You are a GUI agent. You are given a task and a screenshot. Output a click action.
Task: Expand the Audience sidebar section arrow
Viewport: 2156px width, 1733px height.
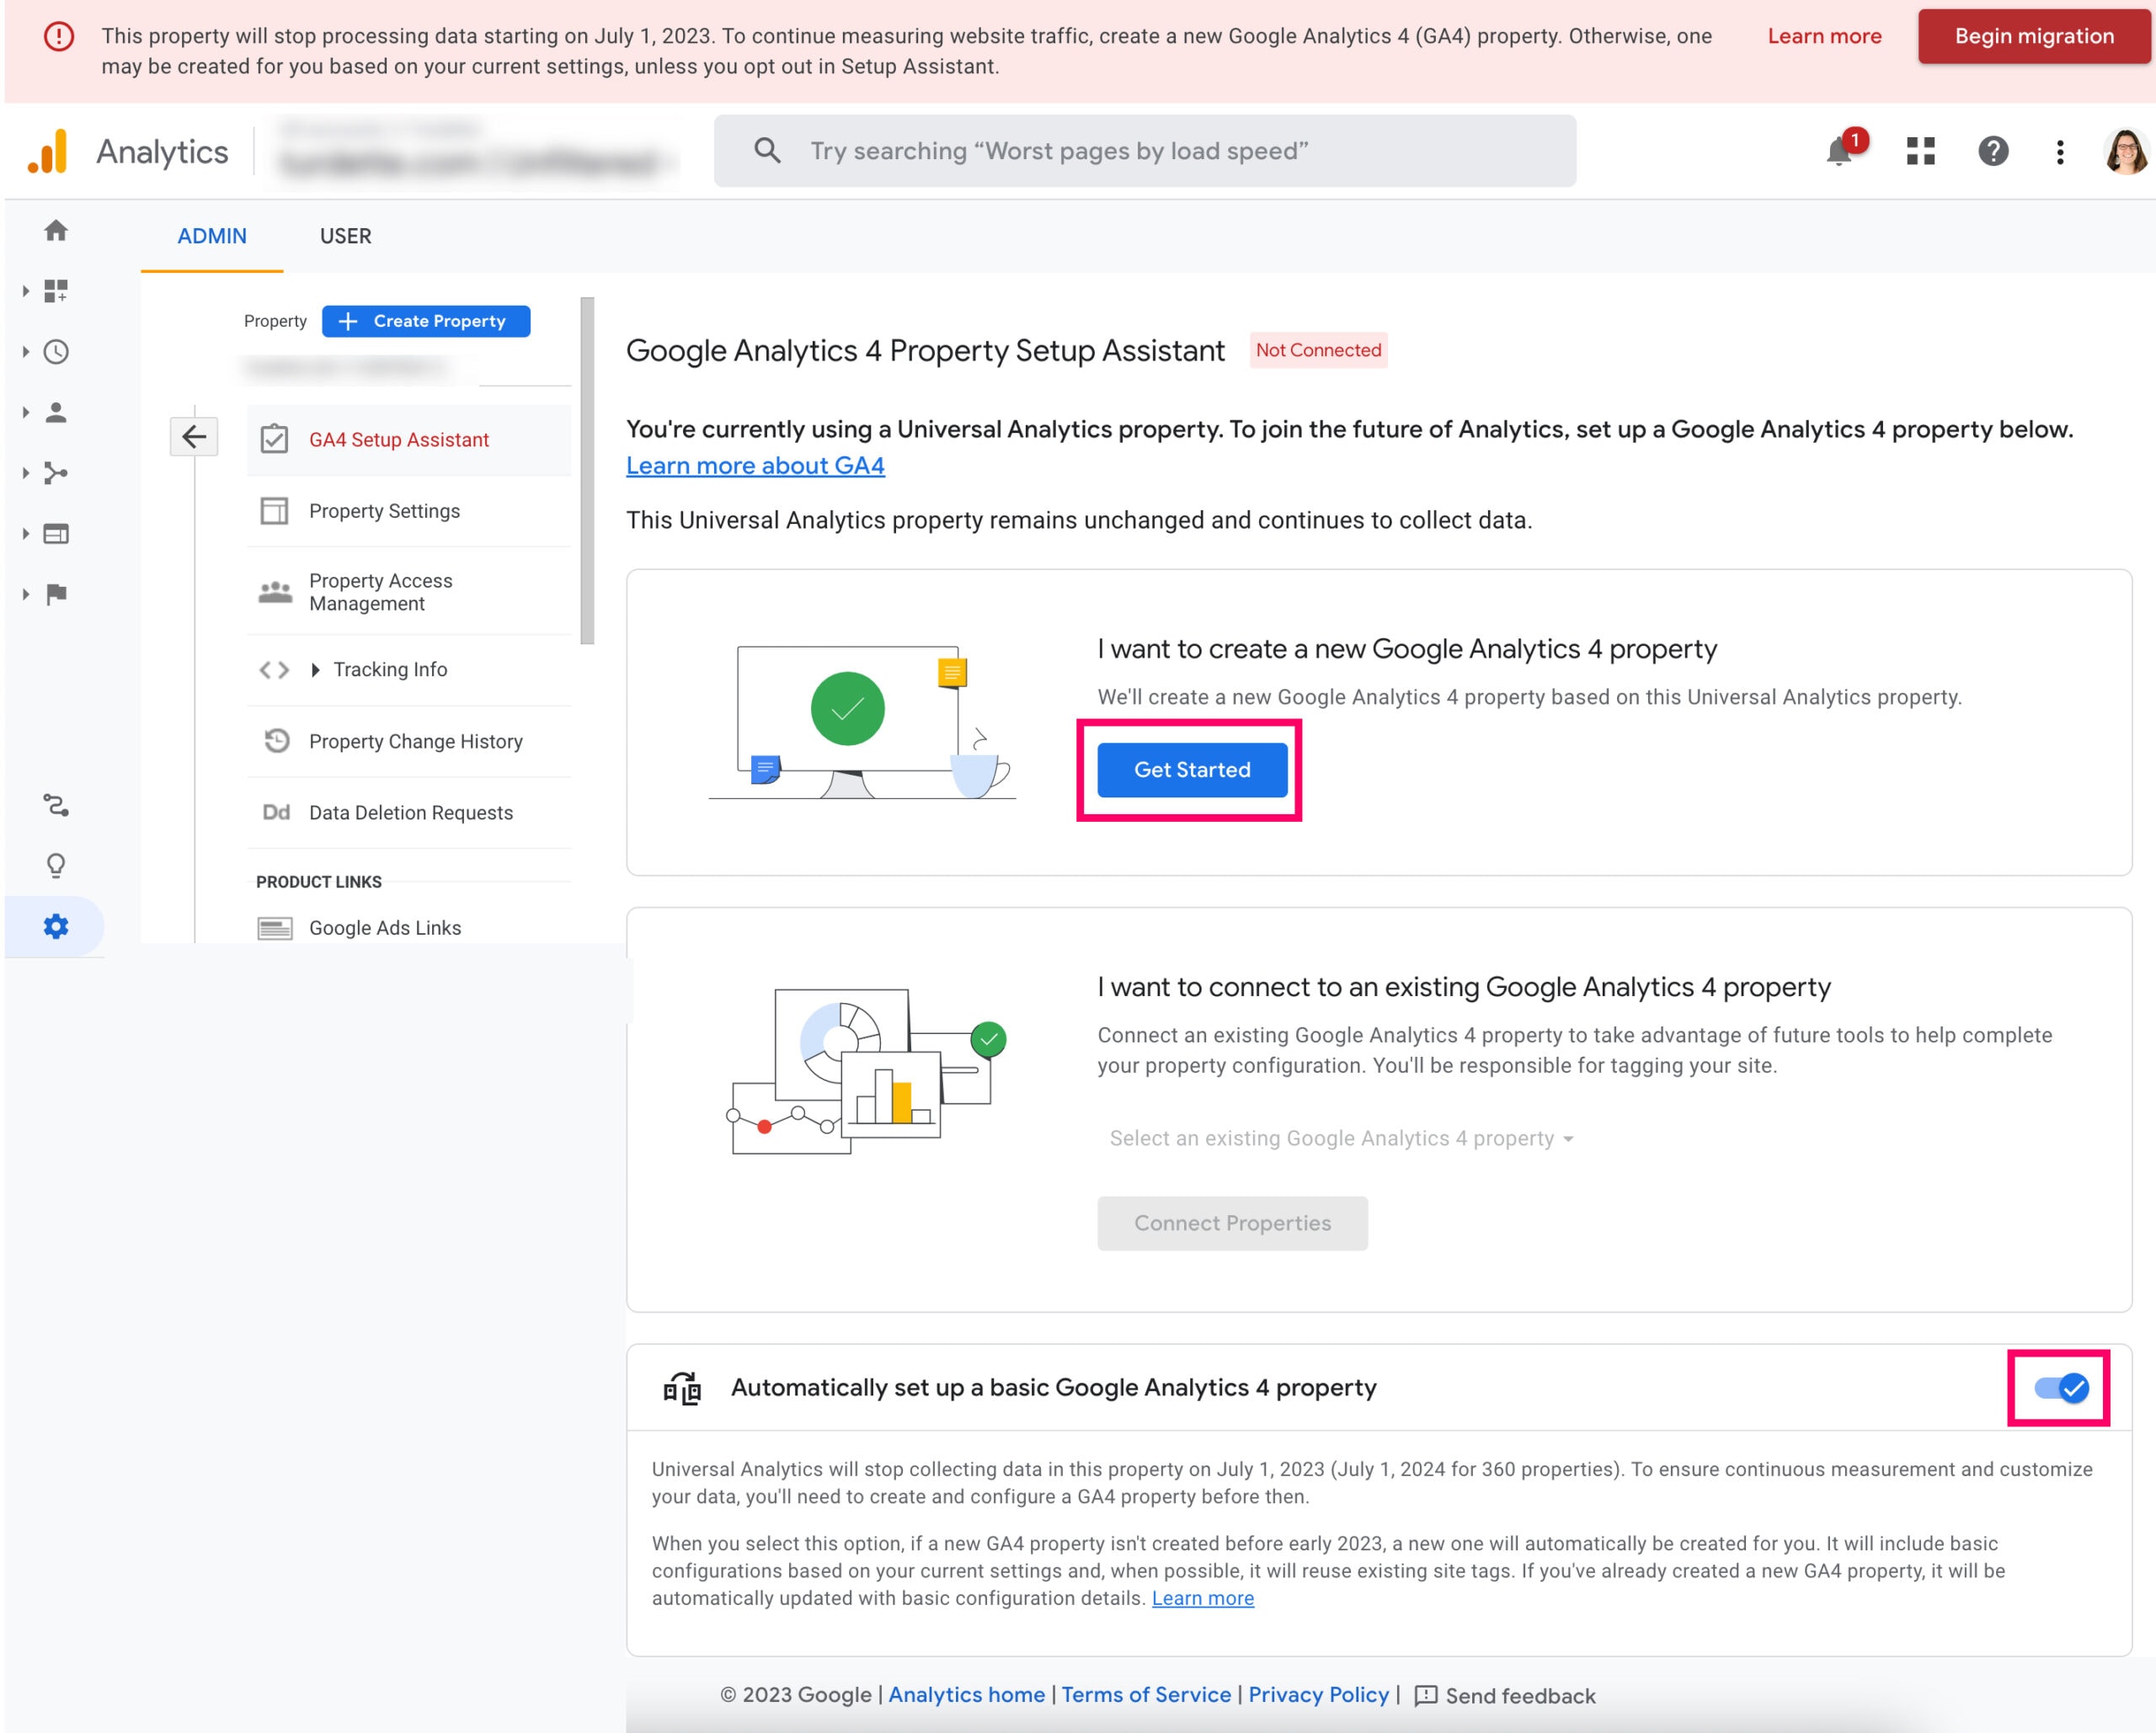pyautogui.click(x=25, y=412)
